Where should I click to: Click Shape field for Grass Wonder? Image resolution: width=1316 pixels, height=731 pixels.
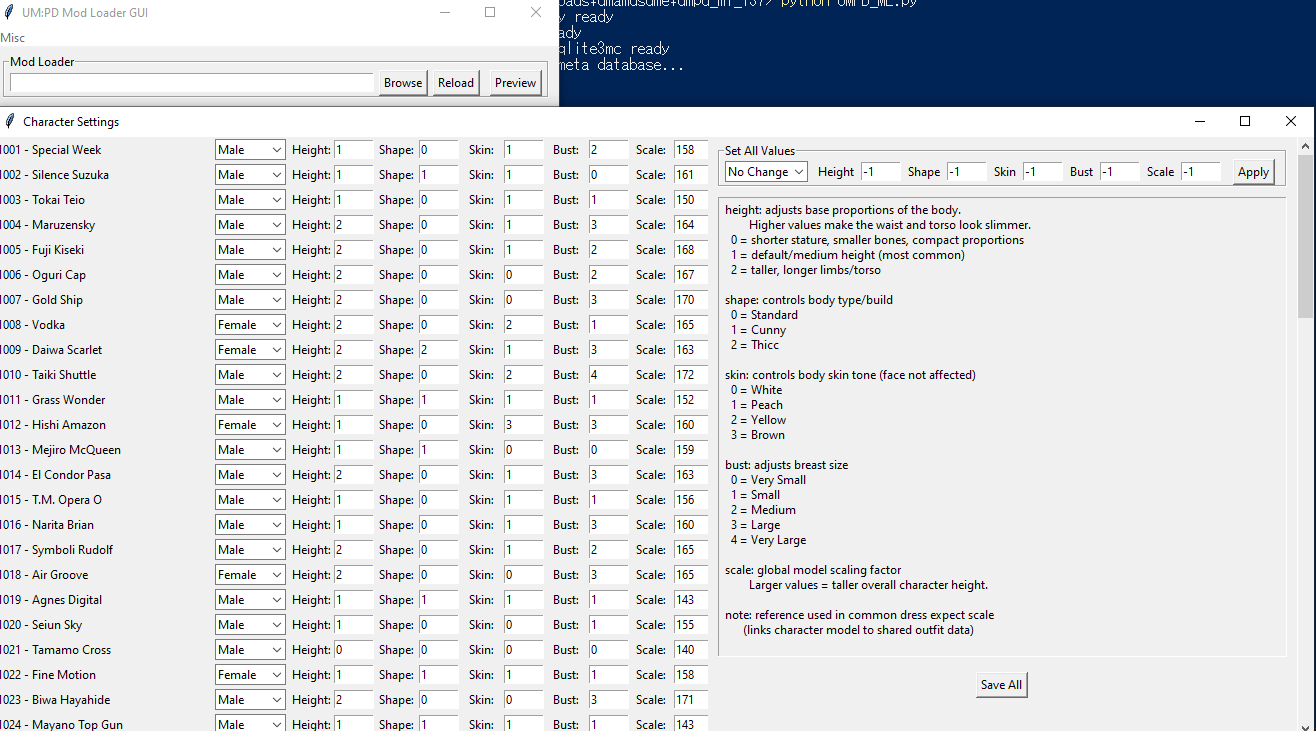(x=438, y=400)
